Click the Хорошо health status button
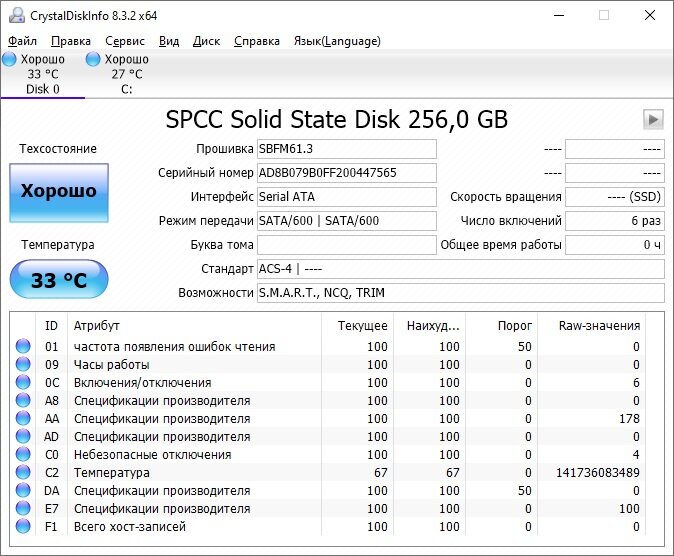 pyautogui.click(x=59, y=193)
